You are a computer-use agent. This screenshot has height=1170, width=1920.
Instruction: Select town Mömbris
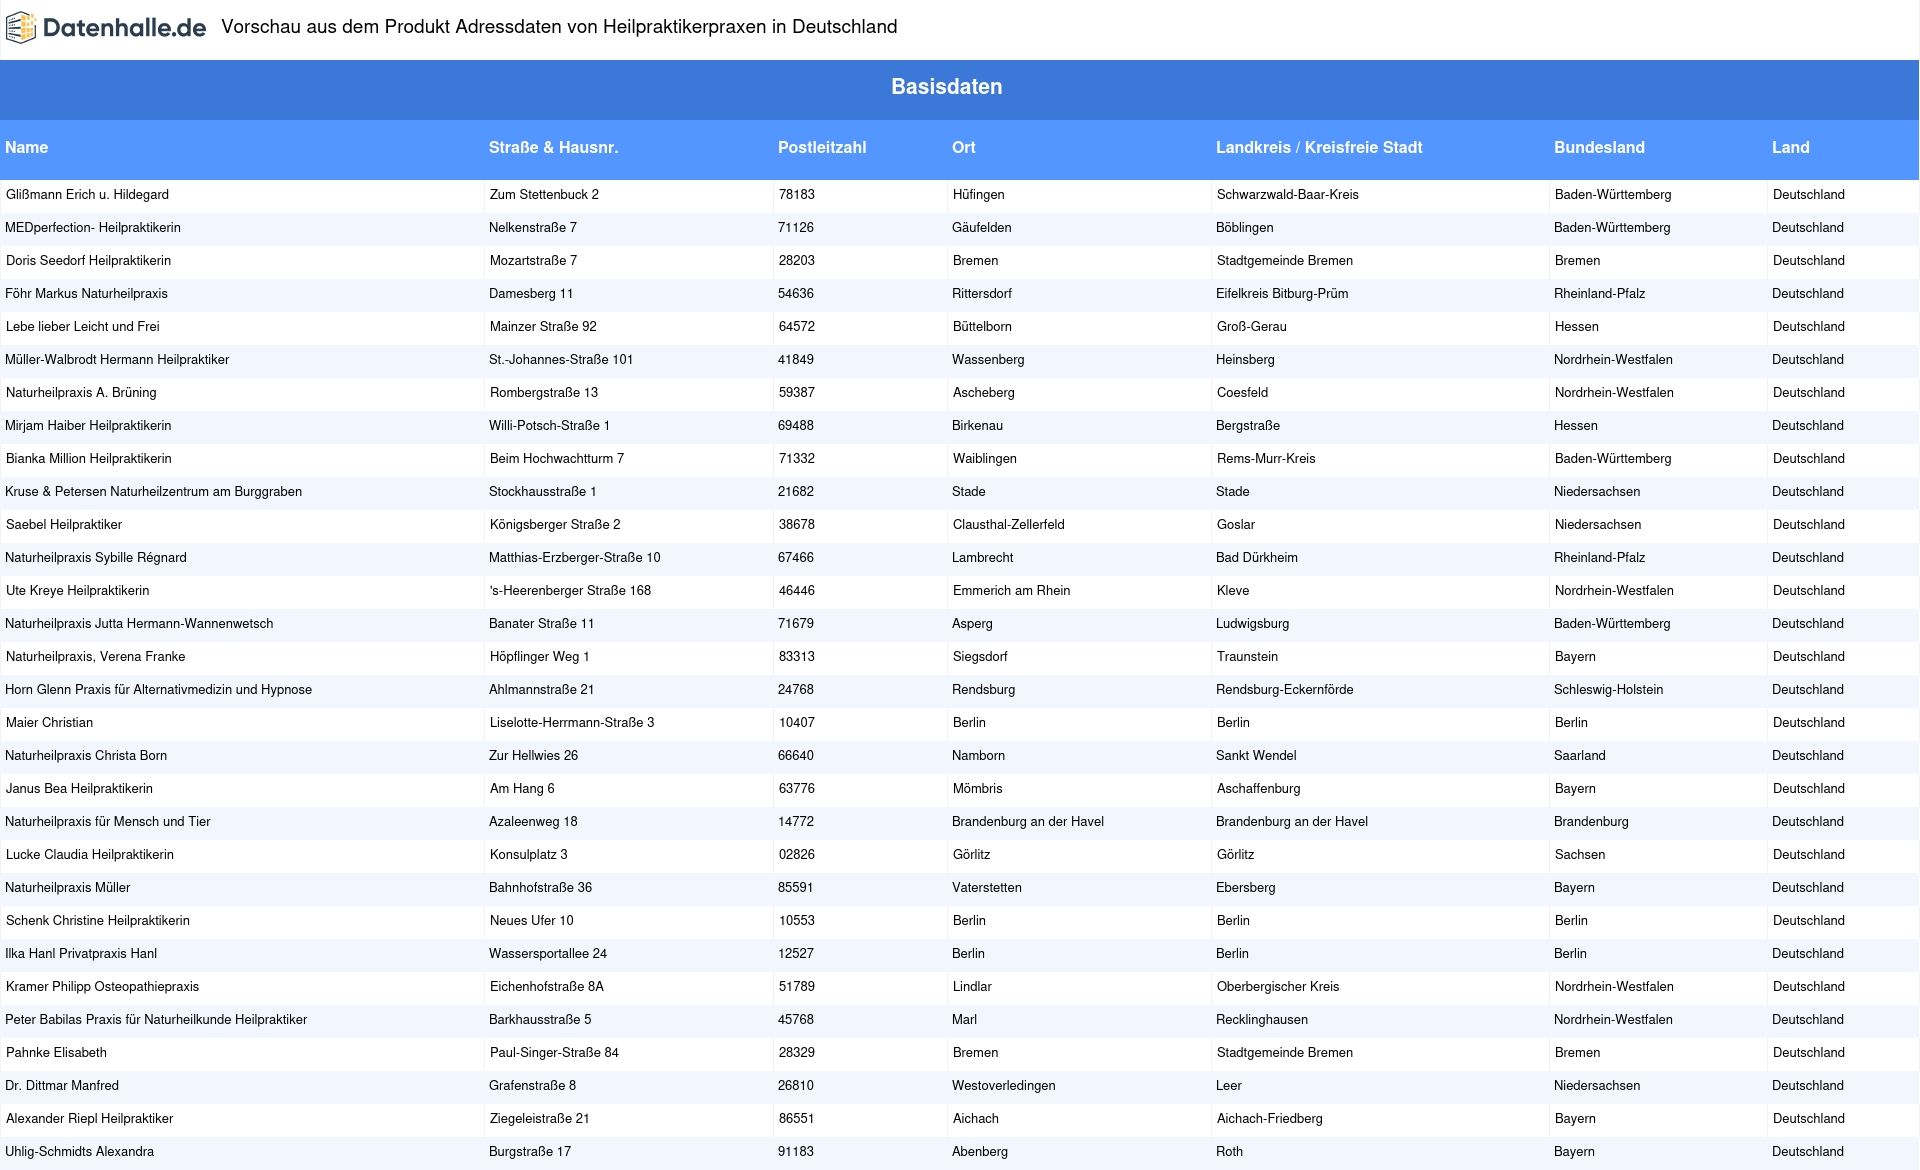[977, 789]
